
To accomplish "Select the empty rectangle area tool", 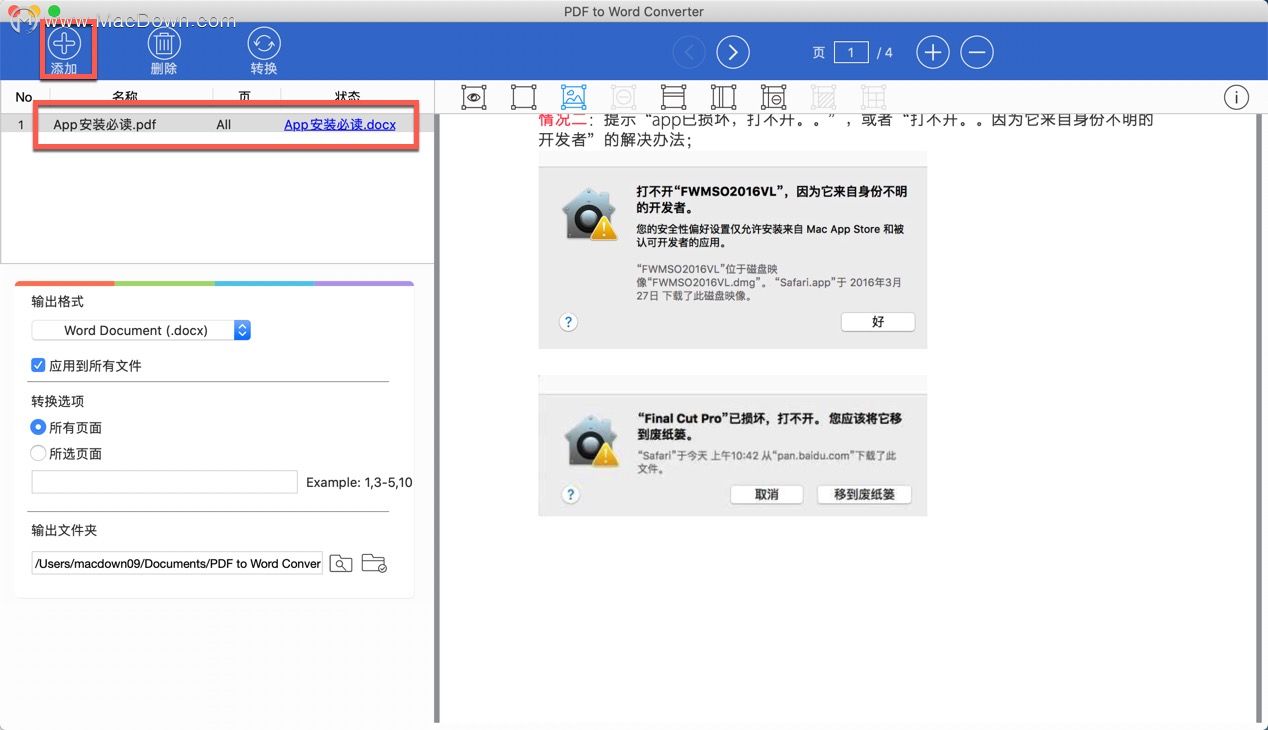I will [x=523, y=97].
